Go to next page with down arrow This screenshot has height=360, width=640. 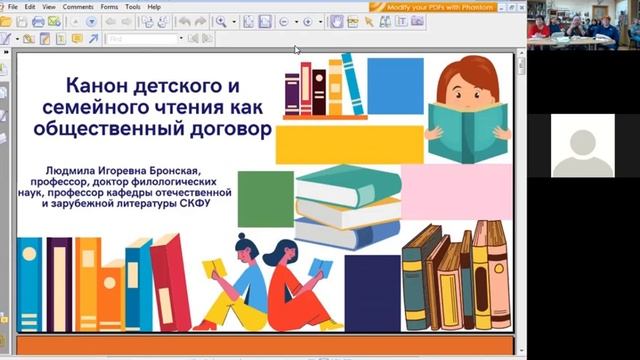tap(91, 22)
